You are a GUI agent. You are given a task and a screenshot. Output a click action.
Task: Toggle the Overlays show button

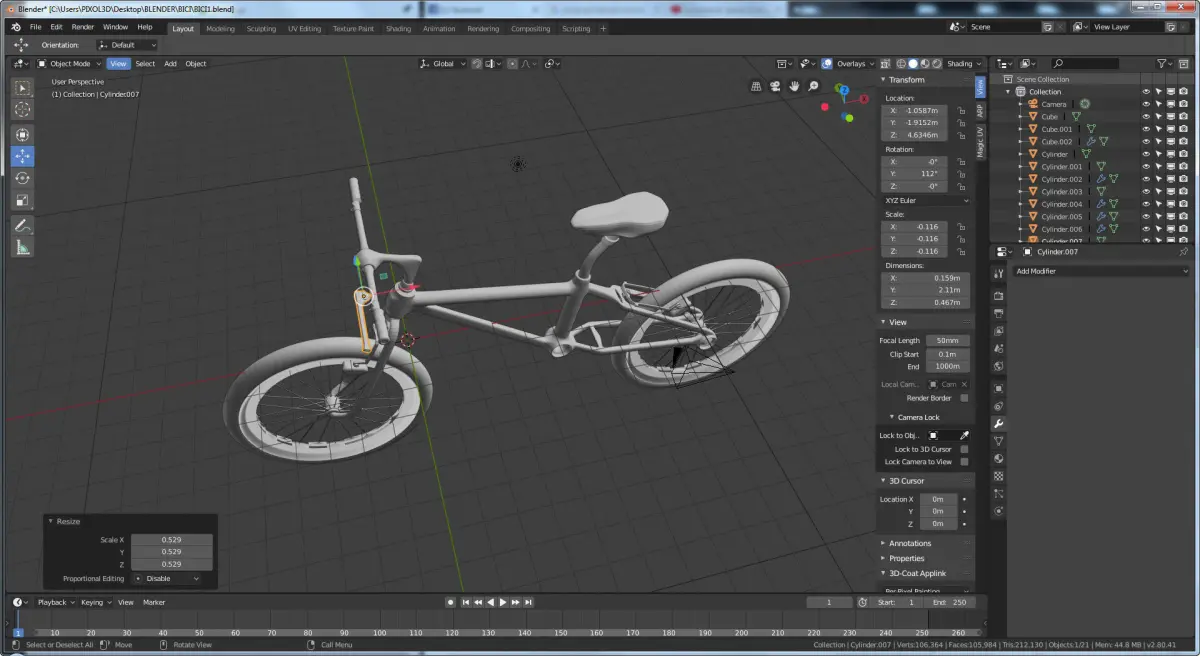click(x=829, y=63)
